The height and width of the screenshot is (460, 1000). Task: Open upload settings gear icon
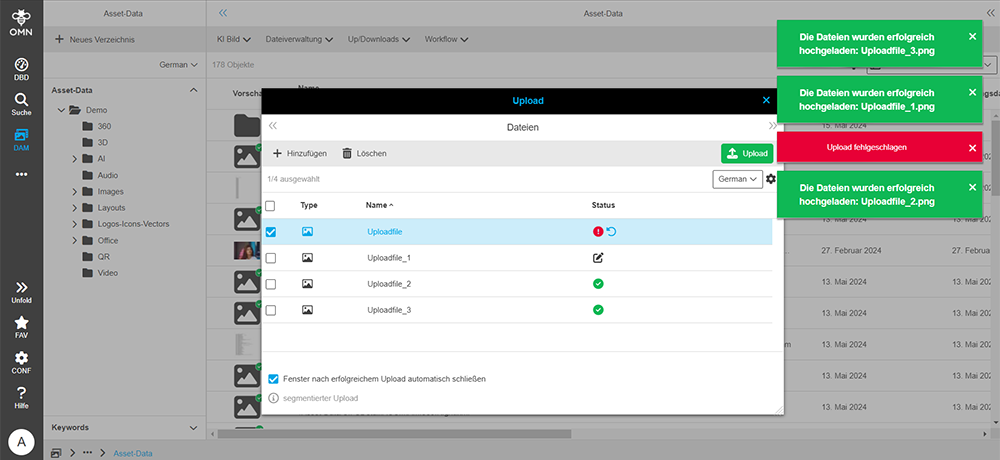pyautogui.click(x=771, y=179)
